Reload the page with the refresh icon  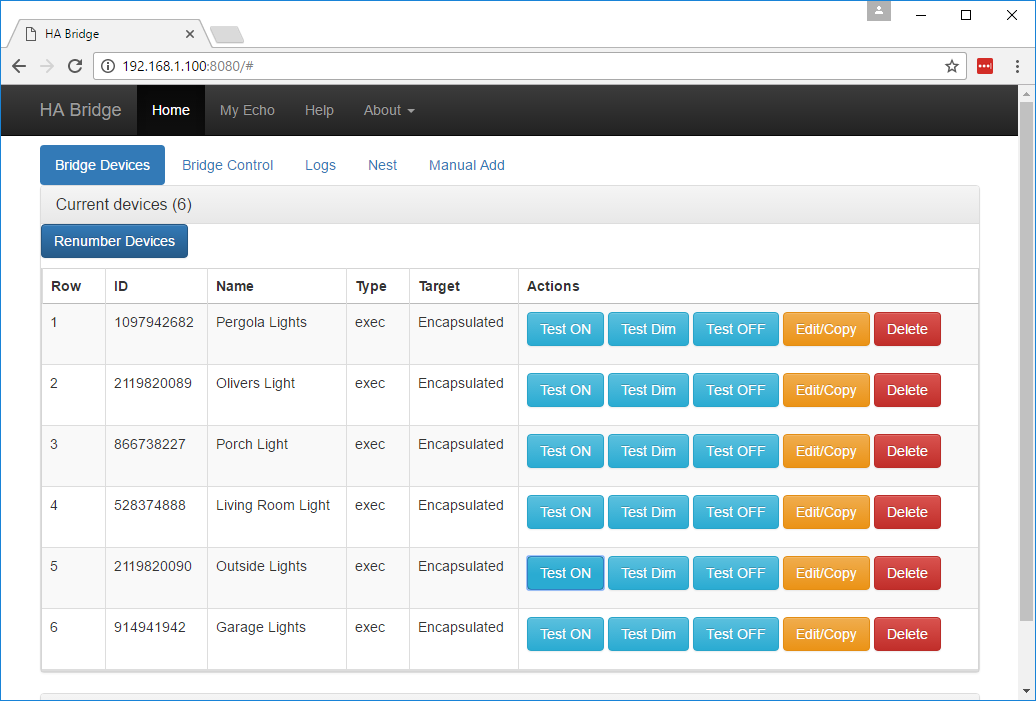coord(75,66)
